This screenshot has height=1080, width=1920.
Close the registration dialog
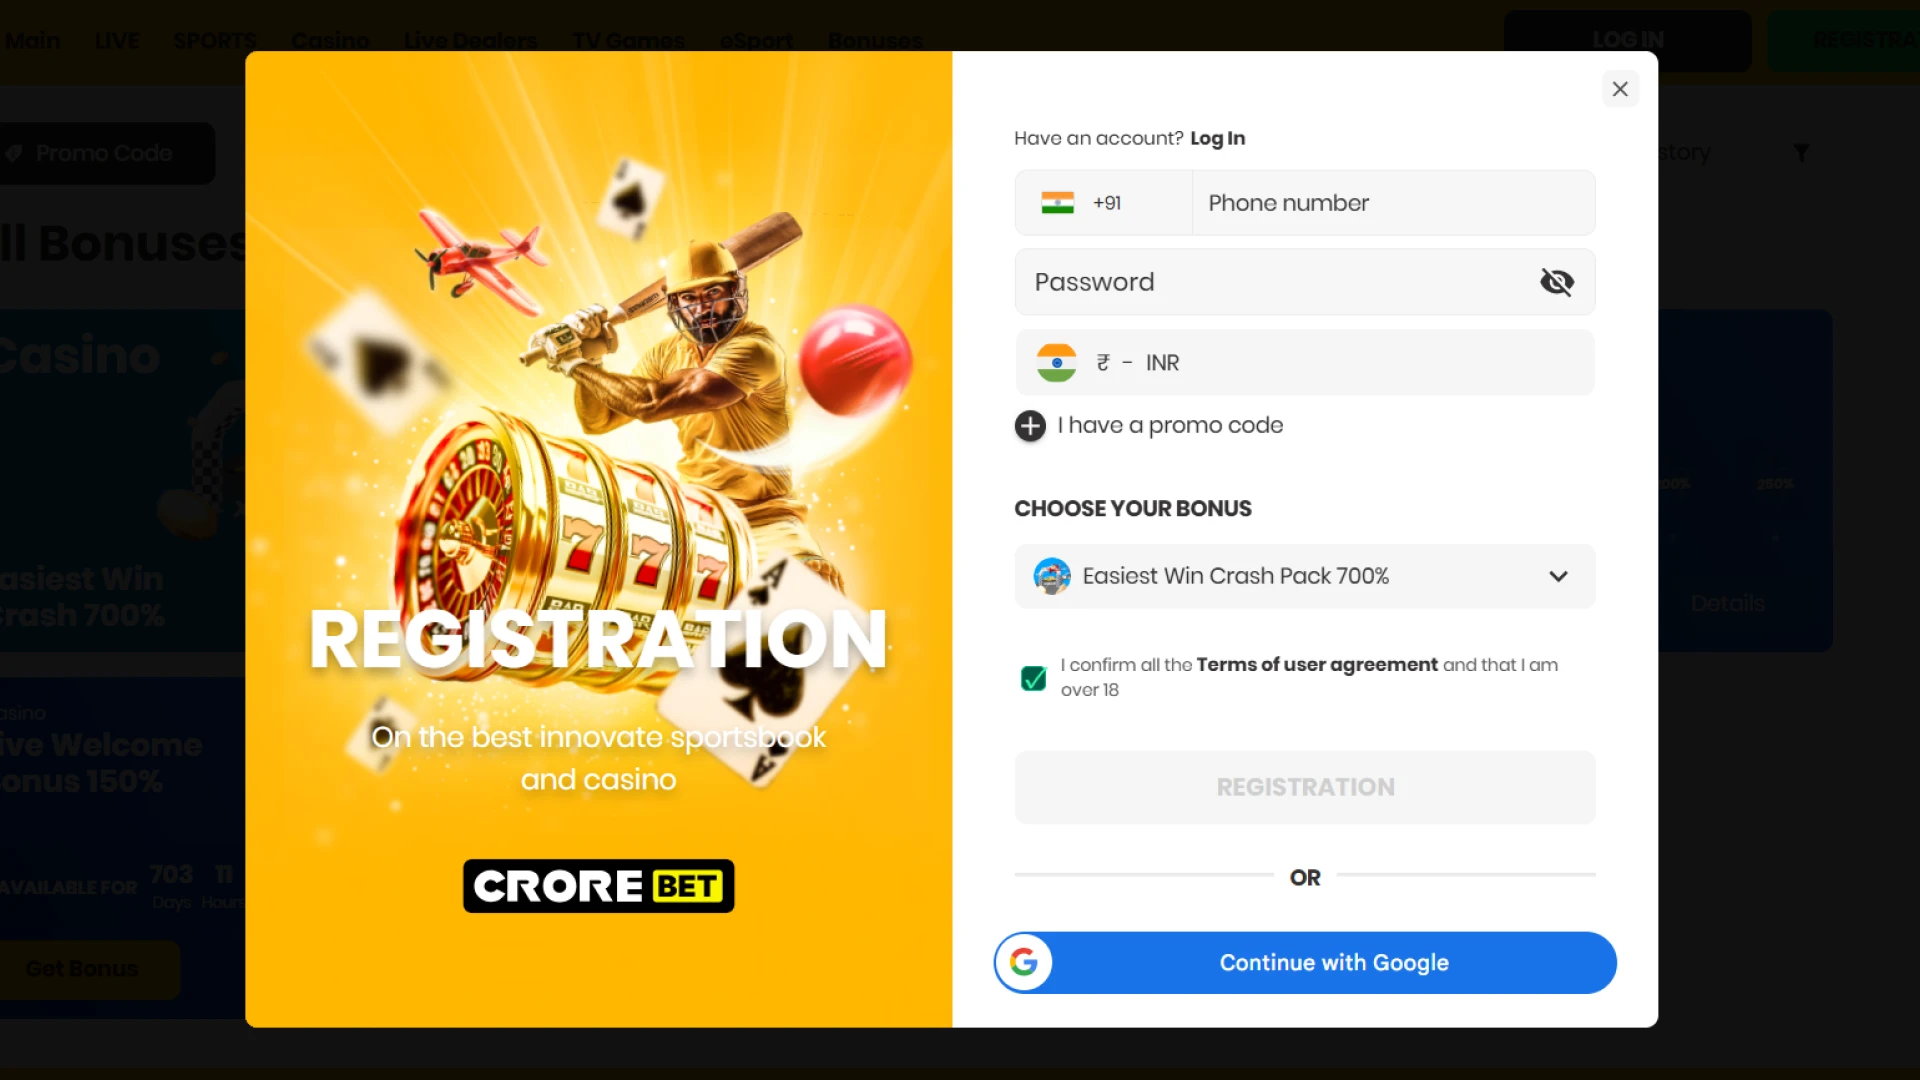pos(1620,89)
